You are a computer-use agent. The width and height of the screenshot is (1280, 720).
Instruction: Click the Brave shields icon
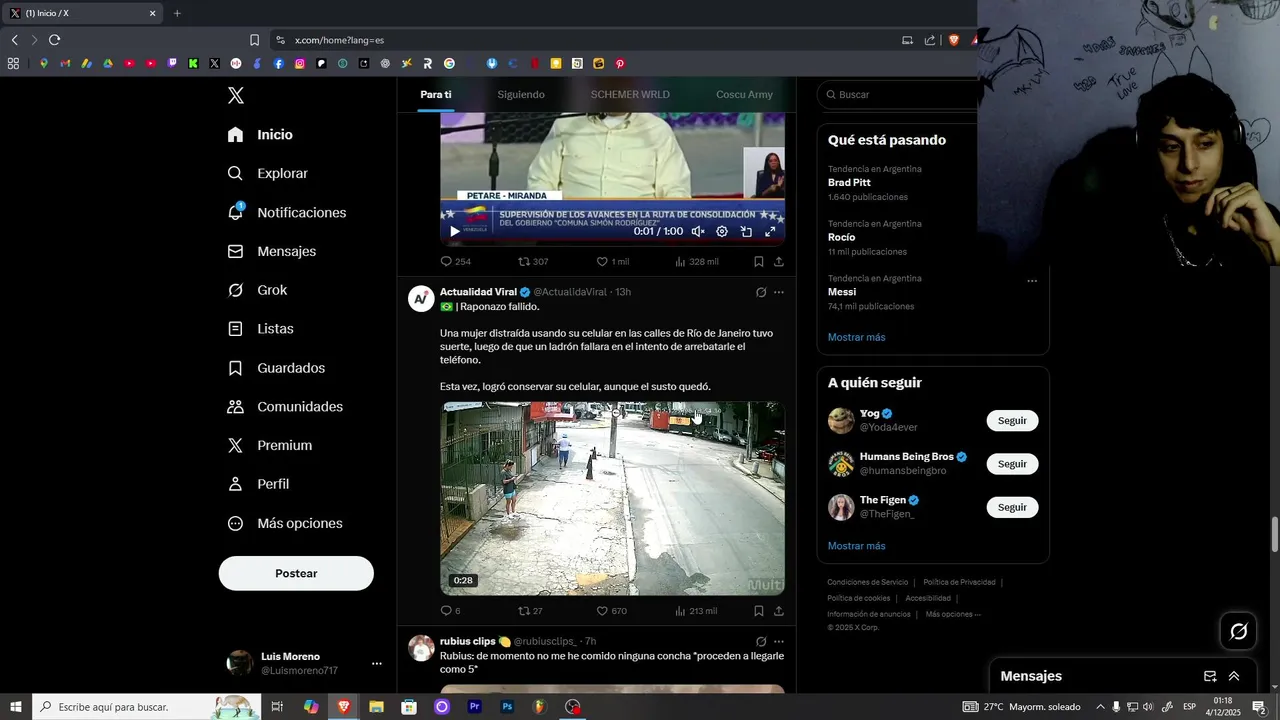coord(953,40)
